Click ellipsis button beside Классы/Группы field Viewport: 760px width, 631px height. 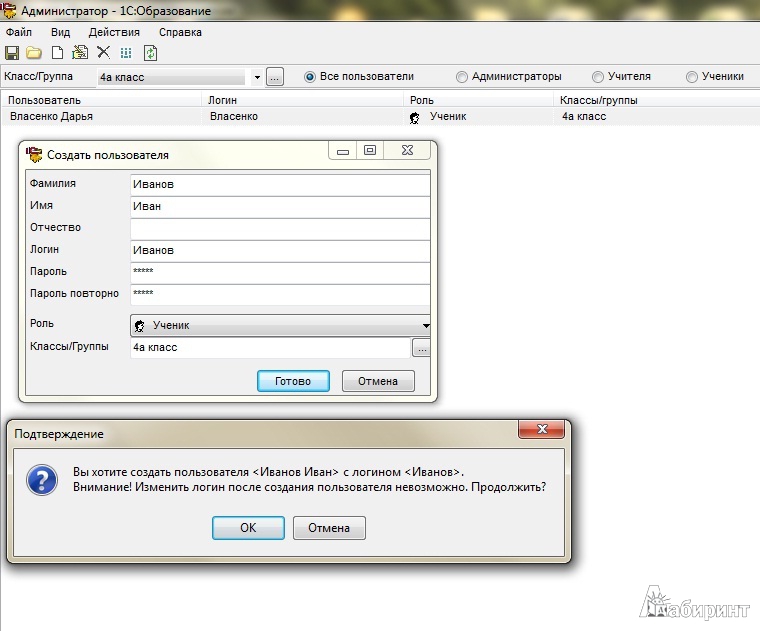click(421, 348)
